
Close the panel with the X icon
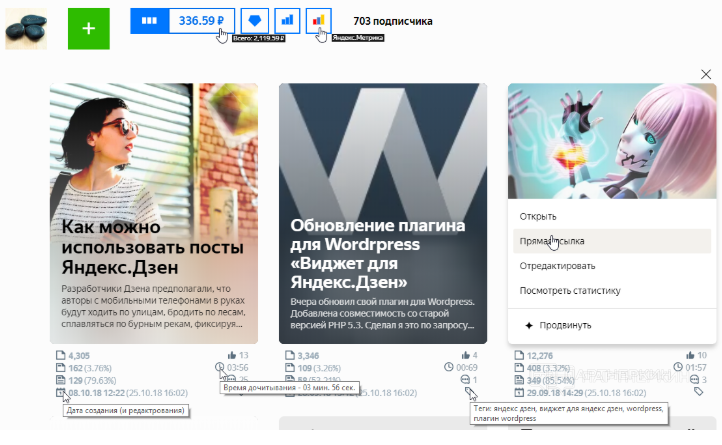[x=706, y=74]
